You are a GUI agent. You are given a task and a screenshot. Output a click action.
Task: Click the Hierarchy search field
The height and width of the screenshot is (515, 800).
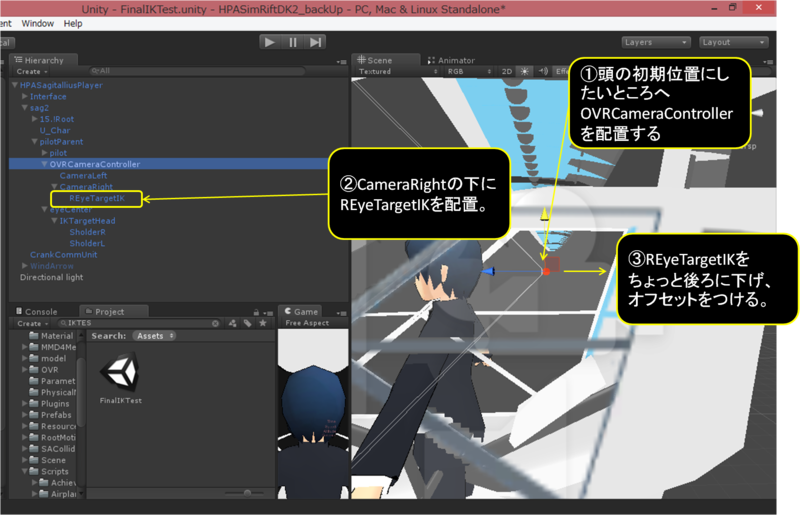tap(196, 71)
